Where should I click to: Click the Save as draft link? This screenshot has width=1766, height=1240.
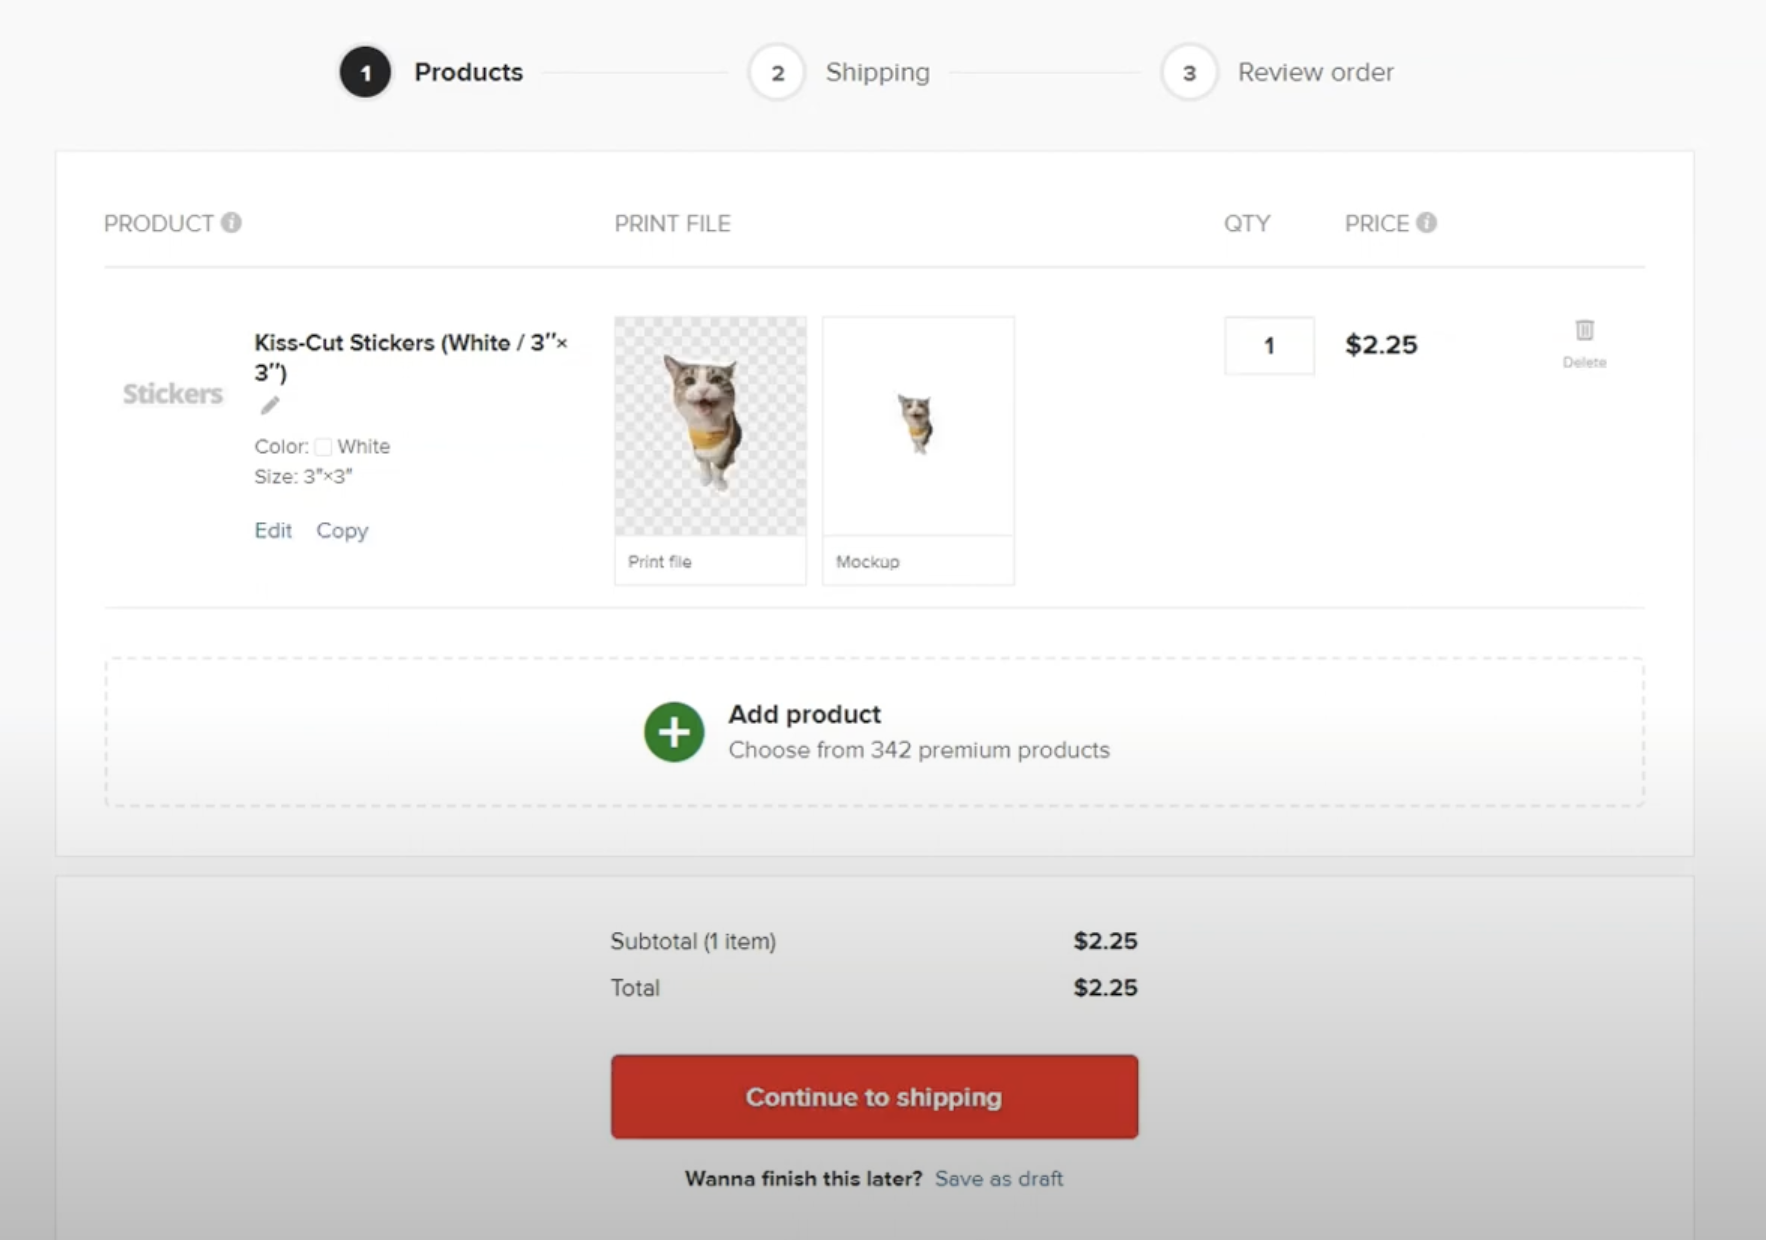pos(998,1179)
